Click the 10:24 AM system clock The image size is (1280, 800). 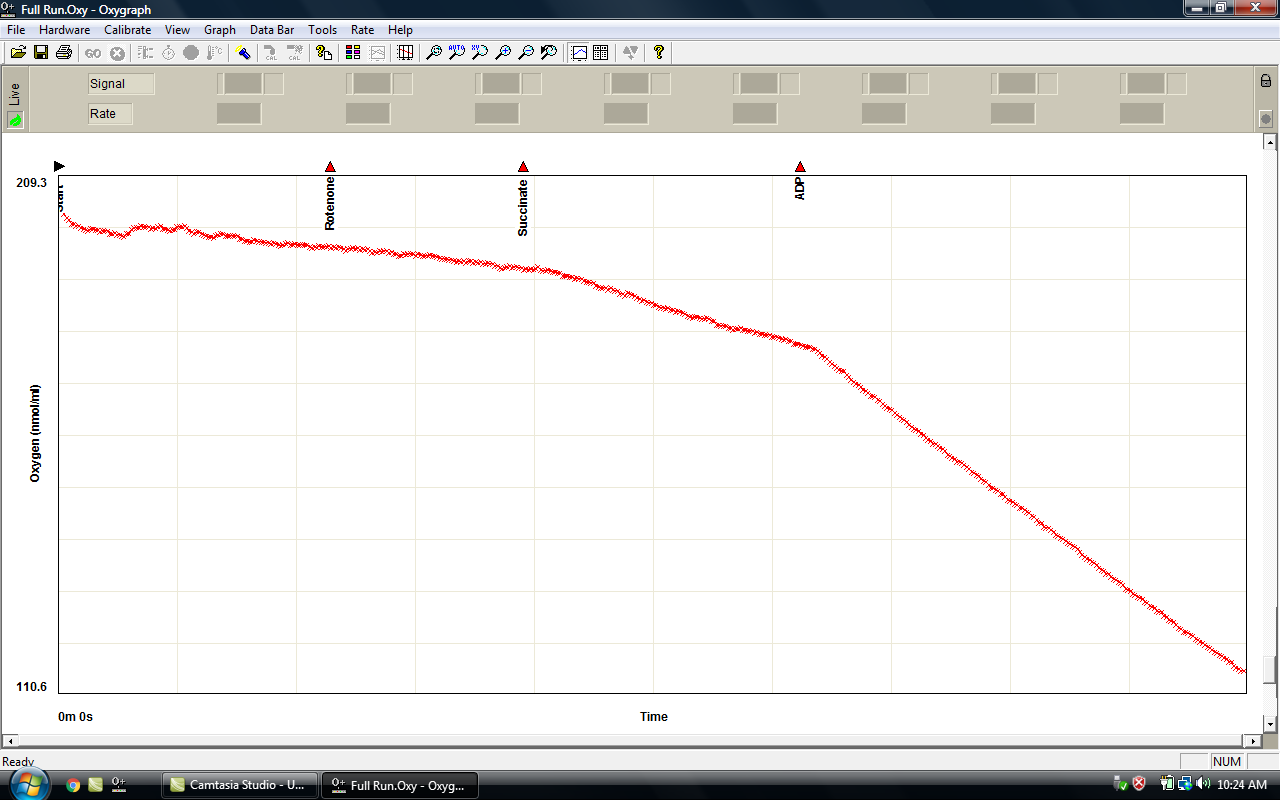coord(1244,785)
